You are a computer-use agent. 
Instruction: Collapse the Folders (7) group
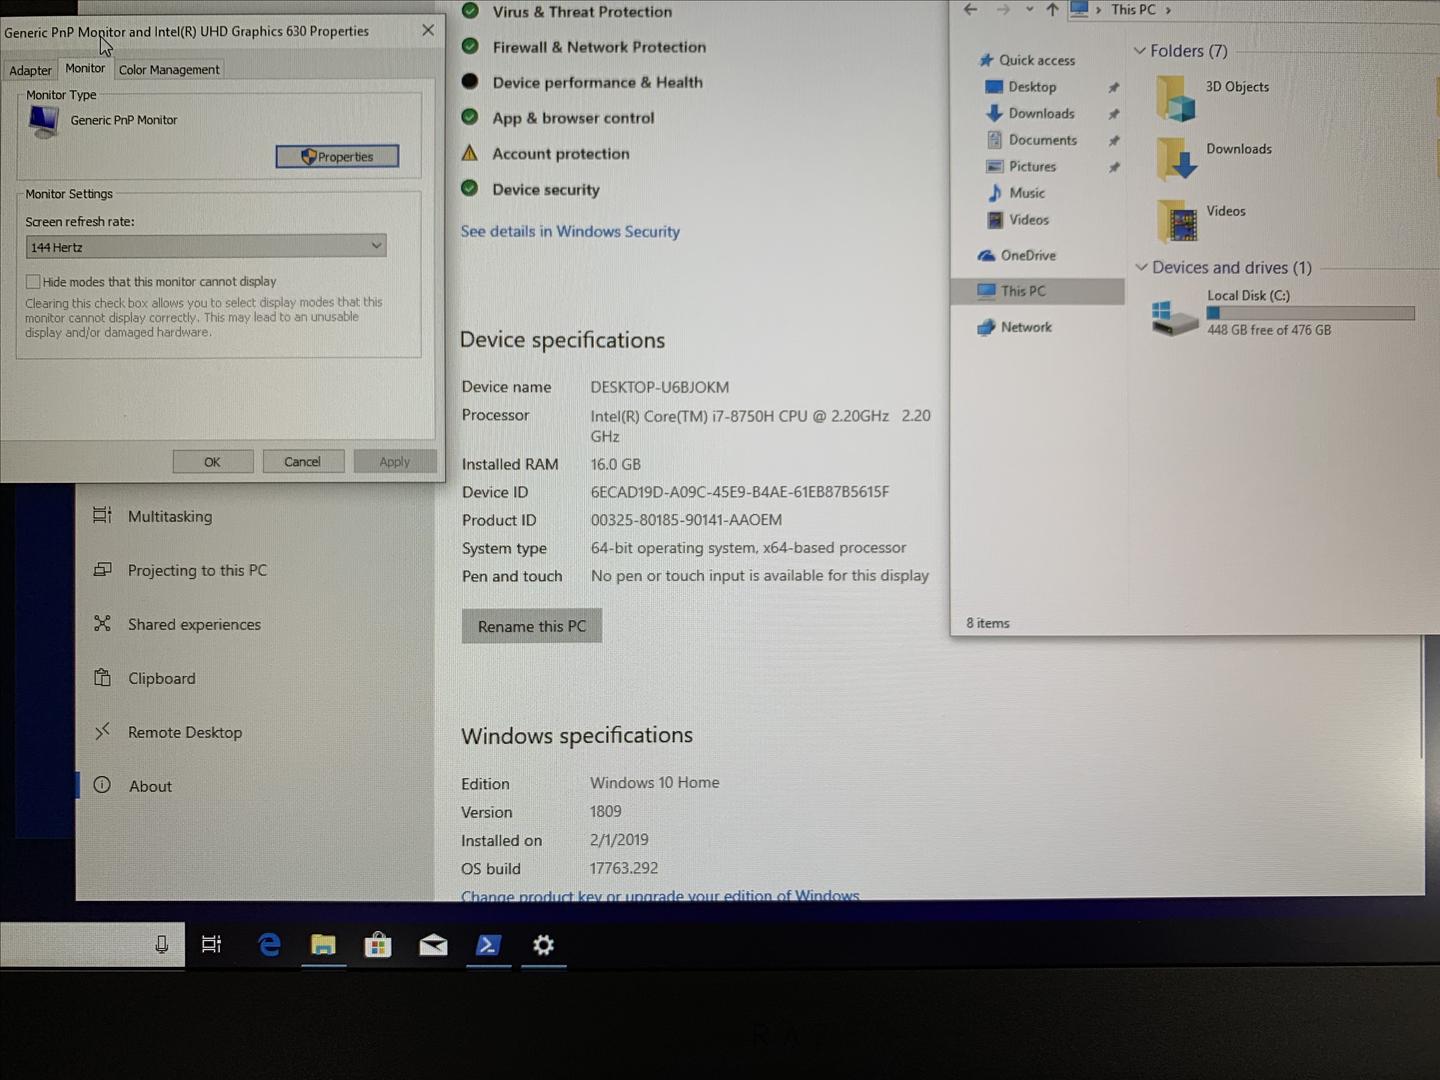[1139, 50]
